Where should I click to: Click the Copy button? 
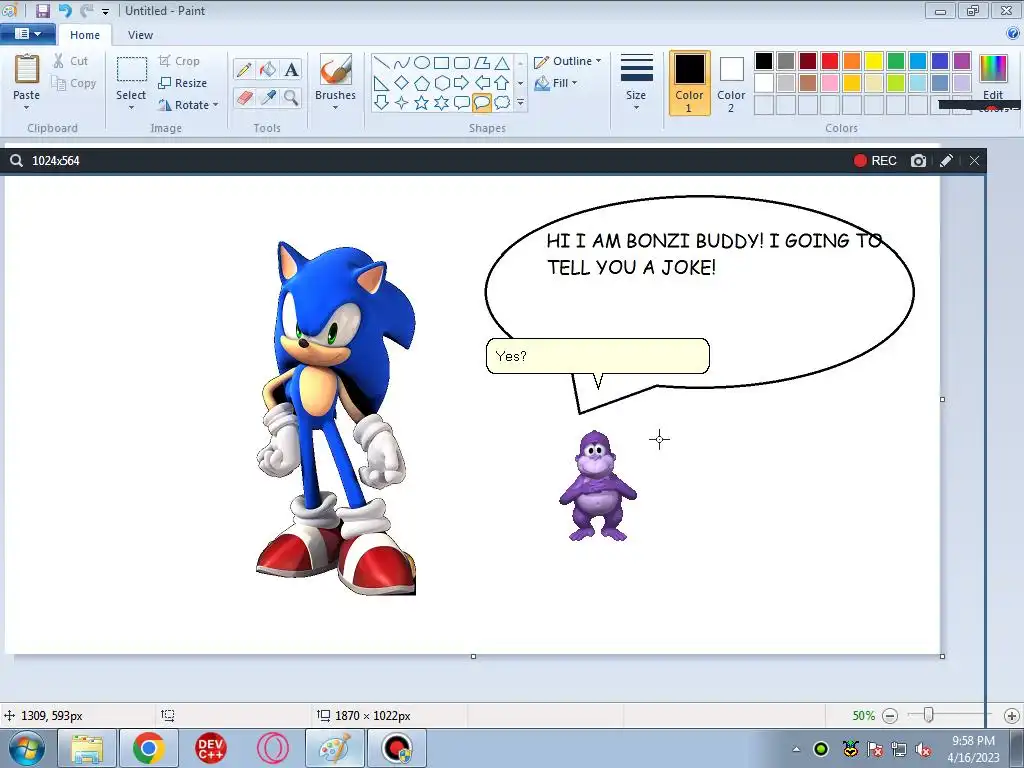[x=74, y=83]
